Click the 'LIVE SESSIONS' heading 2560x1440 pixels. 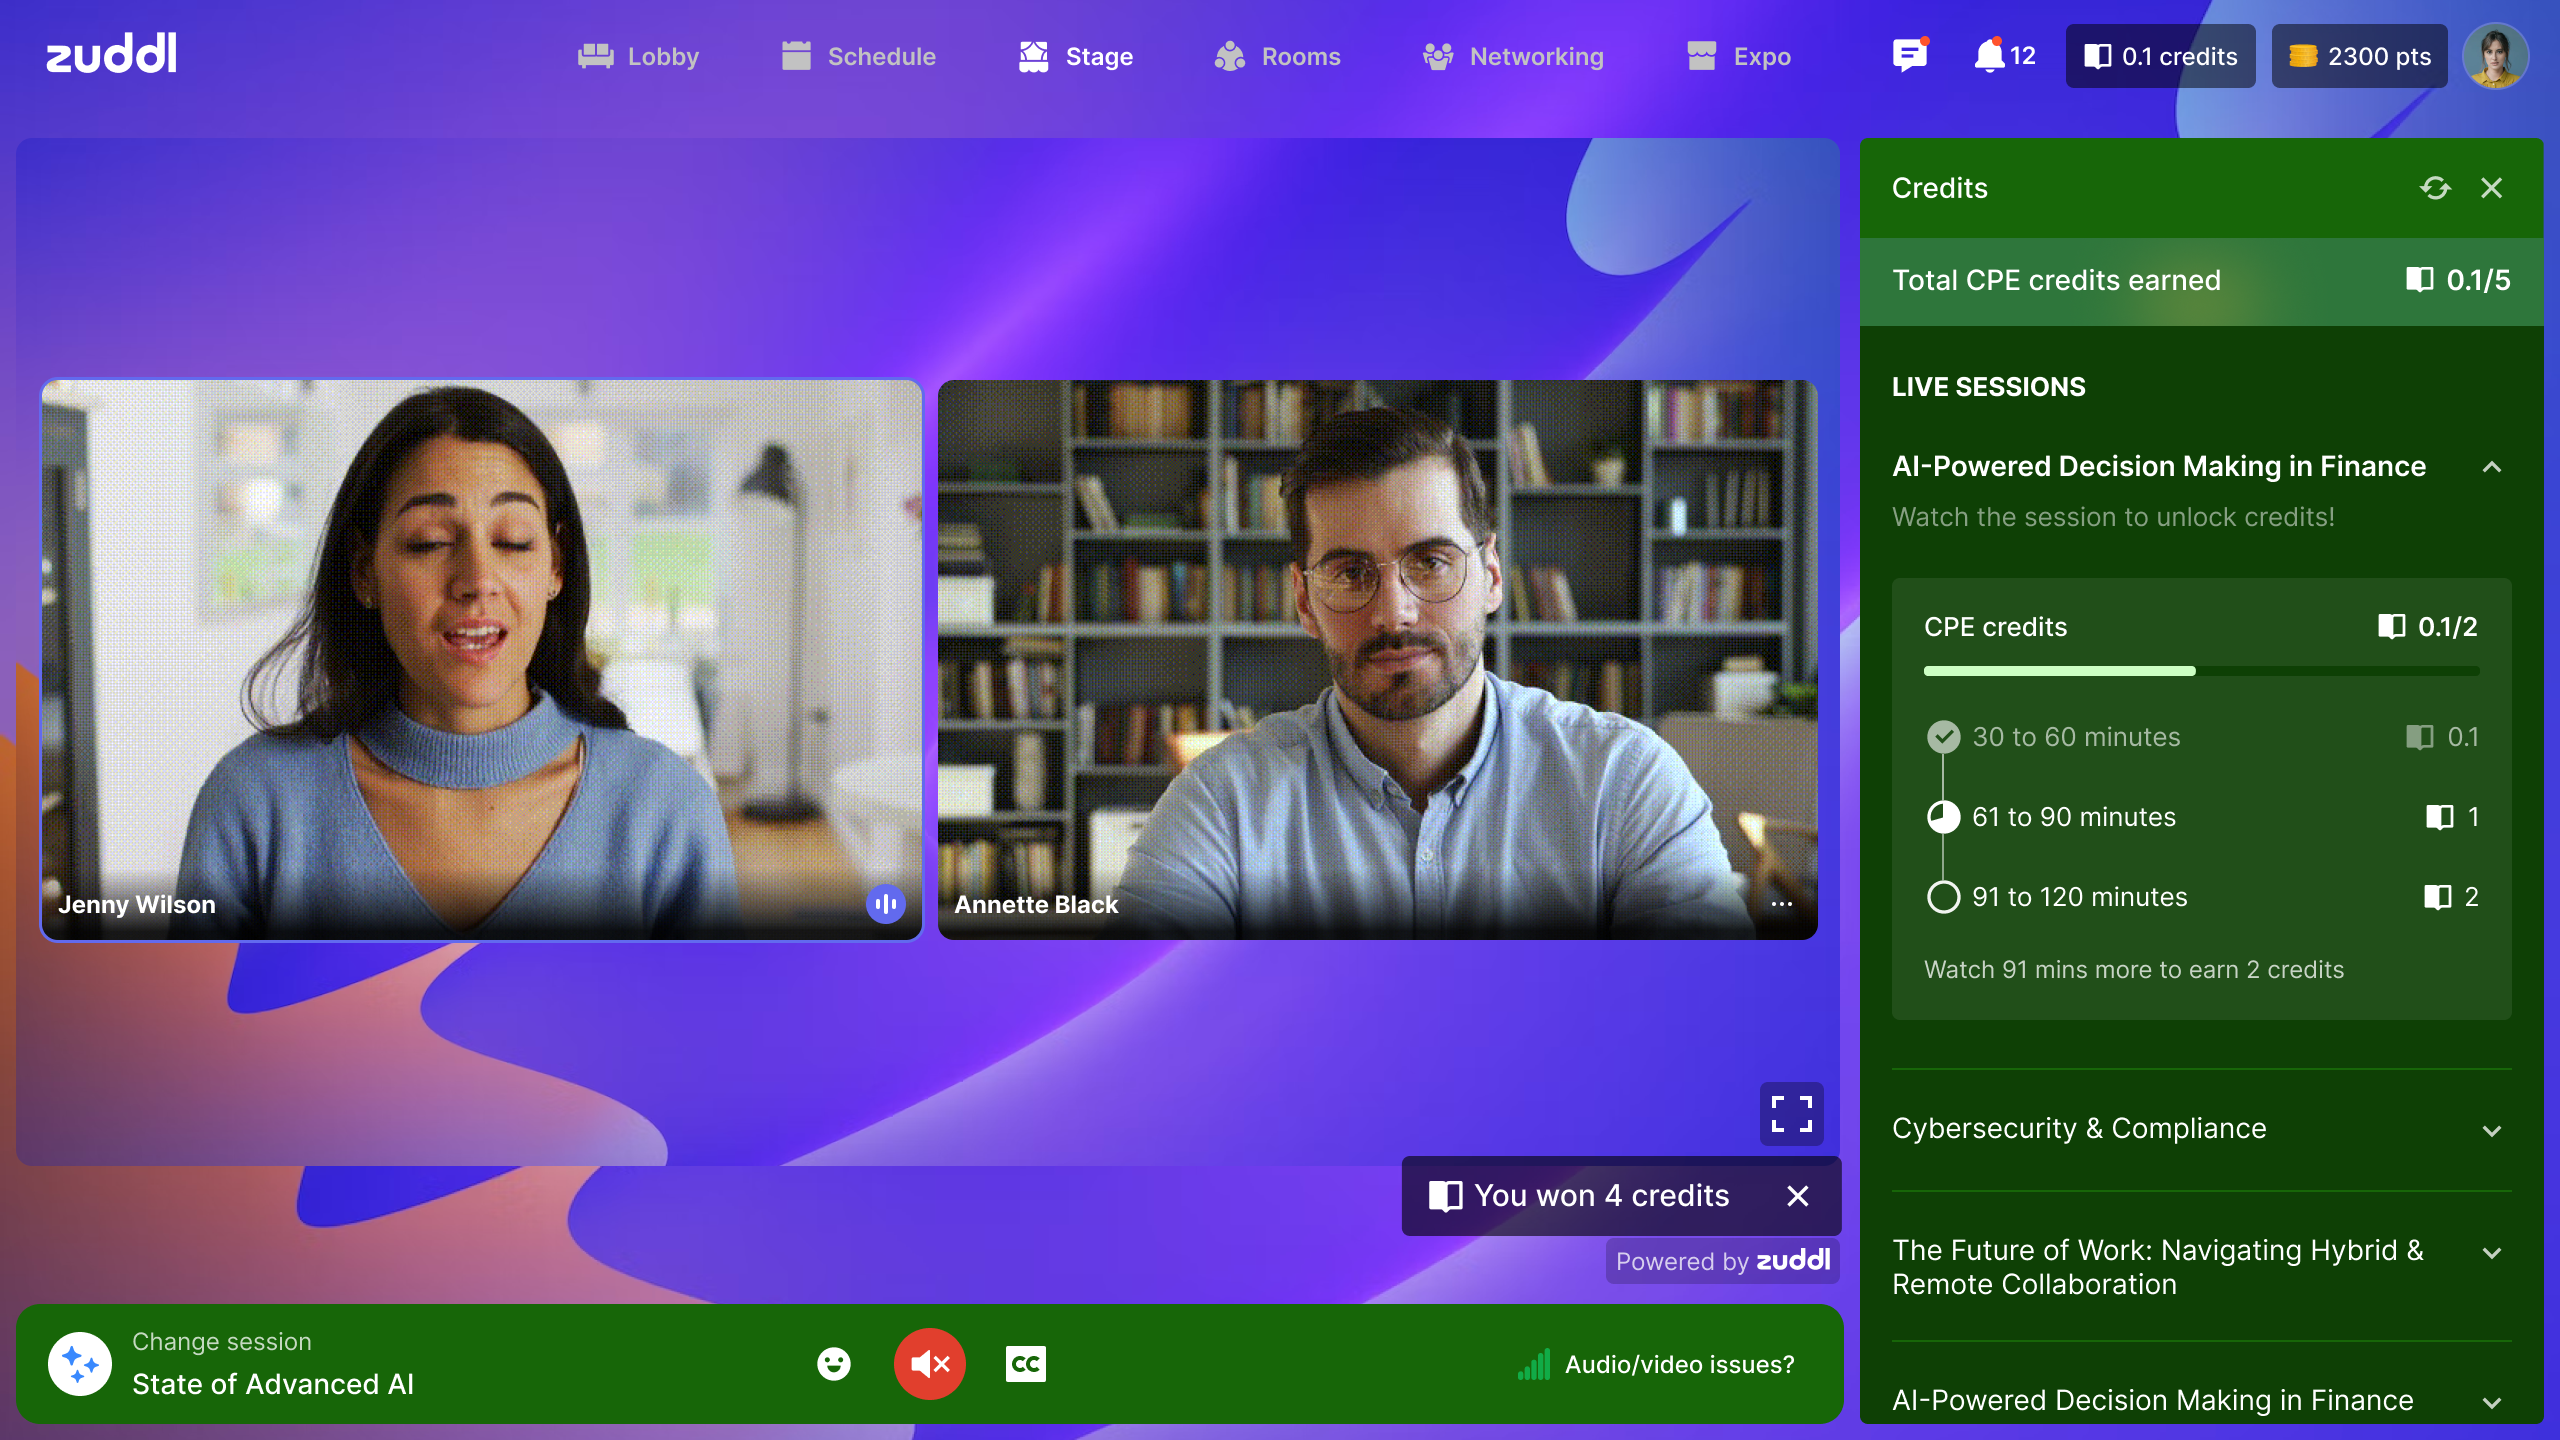coord(1988,387)
